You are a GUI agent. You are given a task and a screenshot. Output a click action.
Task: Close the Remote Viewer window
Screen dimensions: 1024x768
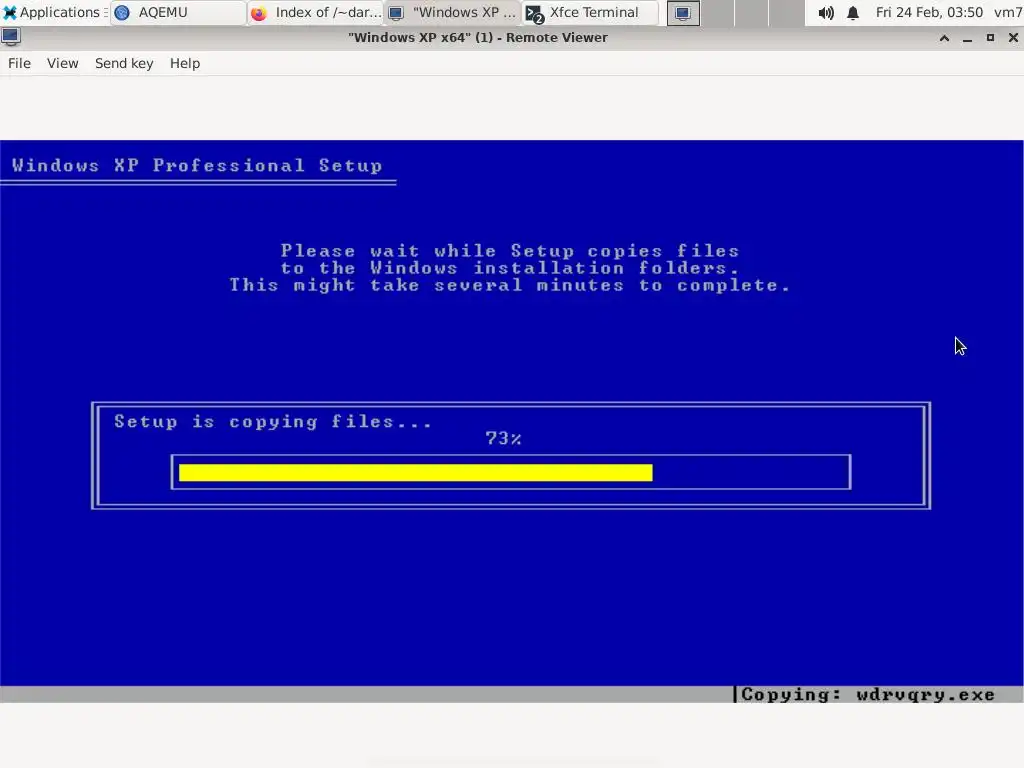click(1013, 38)
